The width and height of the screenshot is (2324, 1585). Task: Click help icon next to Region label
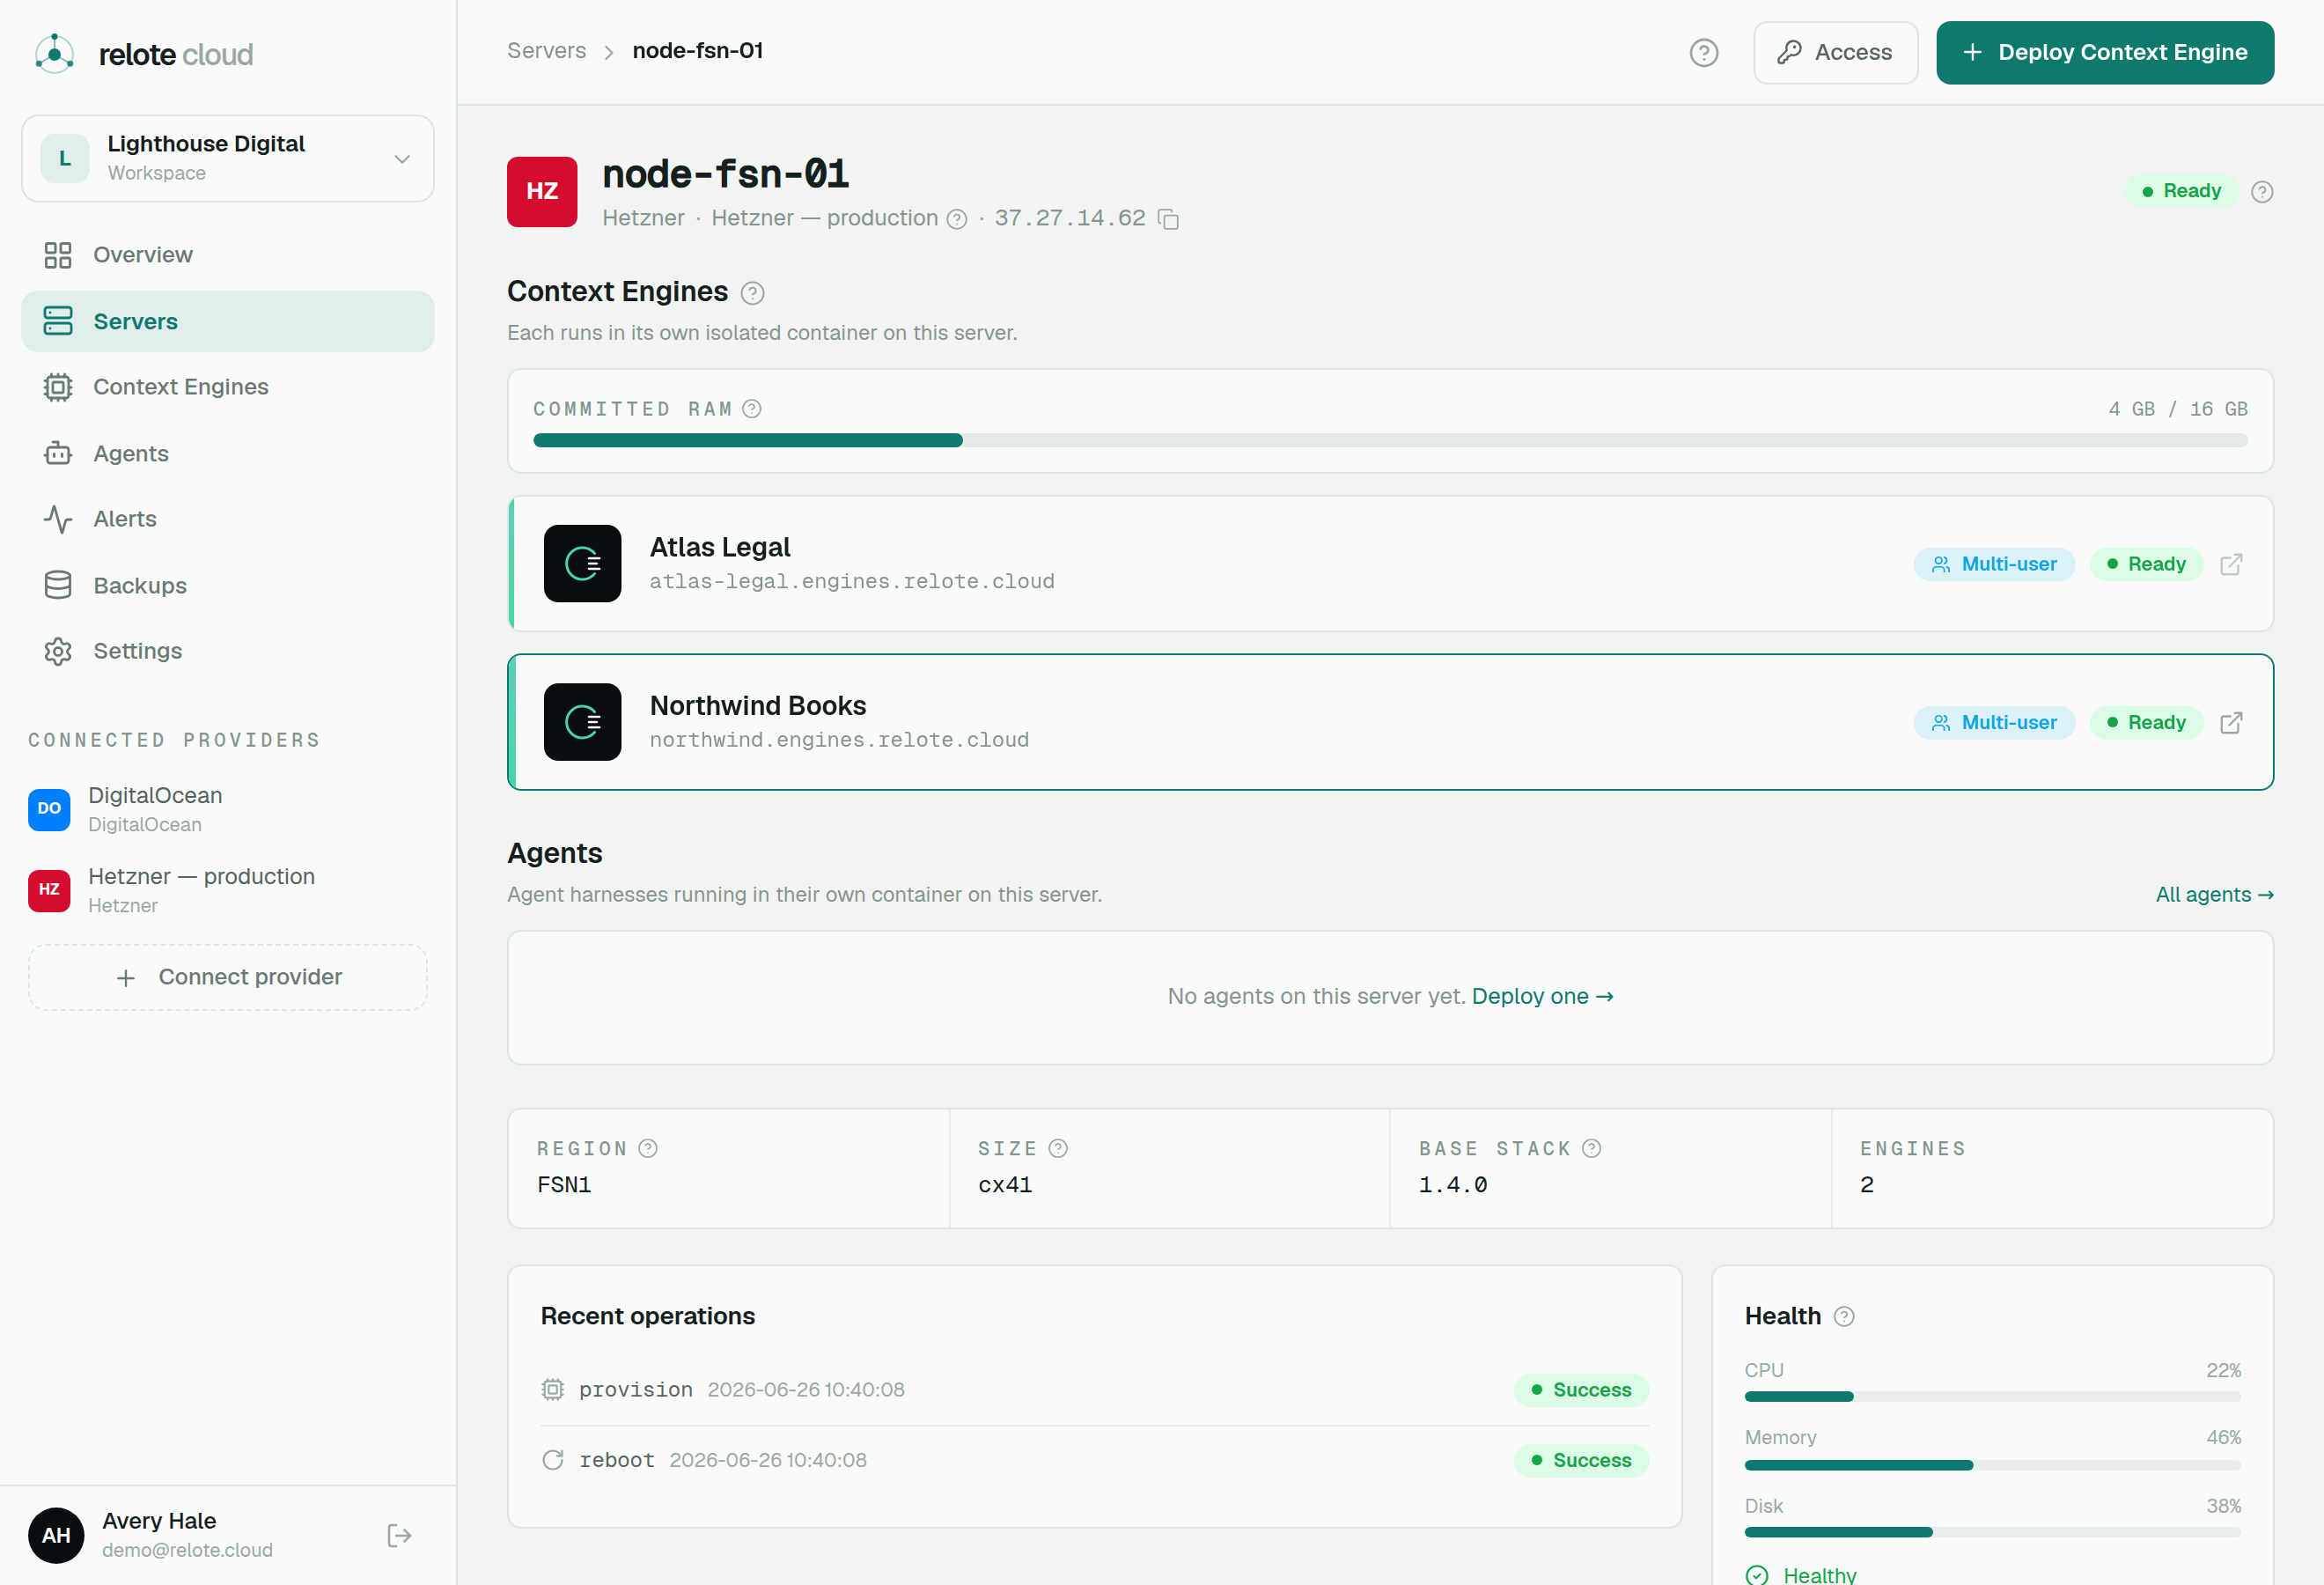click(648, 1148)
